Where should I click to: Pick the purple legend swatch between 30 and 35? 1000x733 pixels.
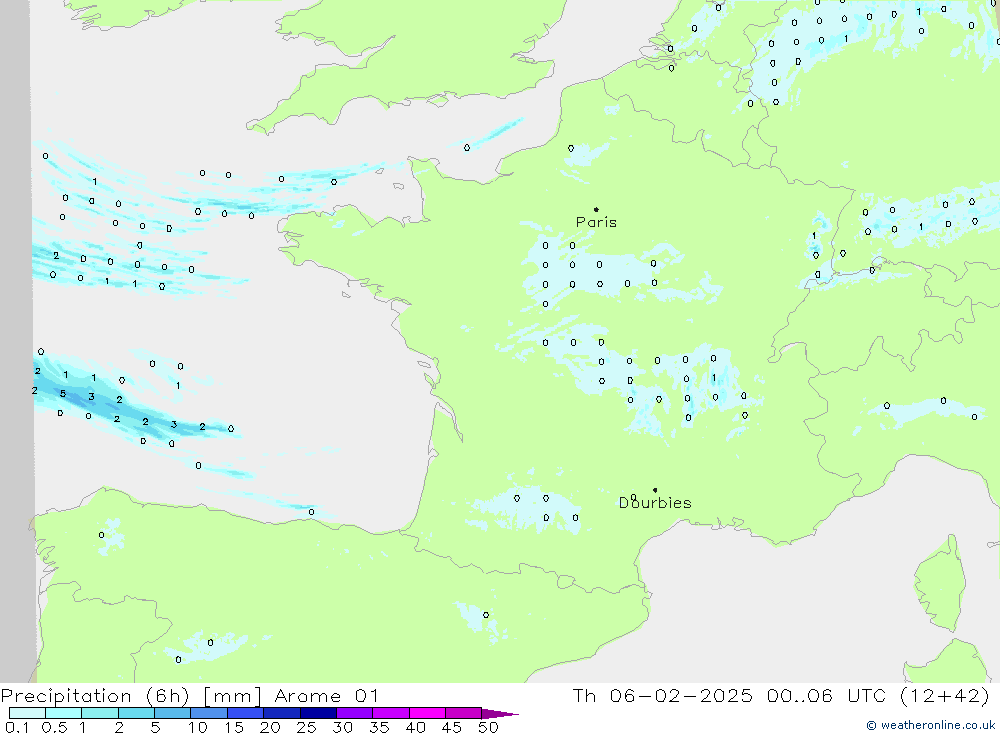354,713
